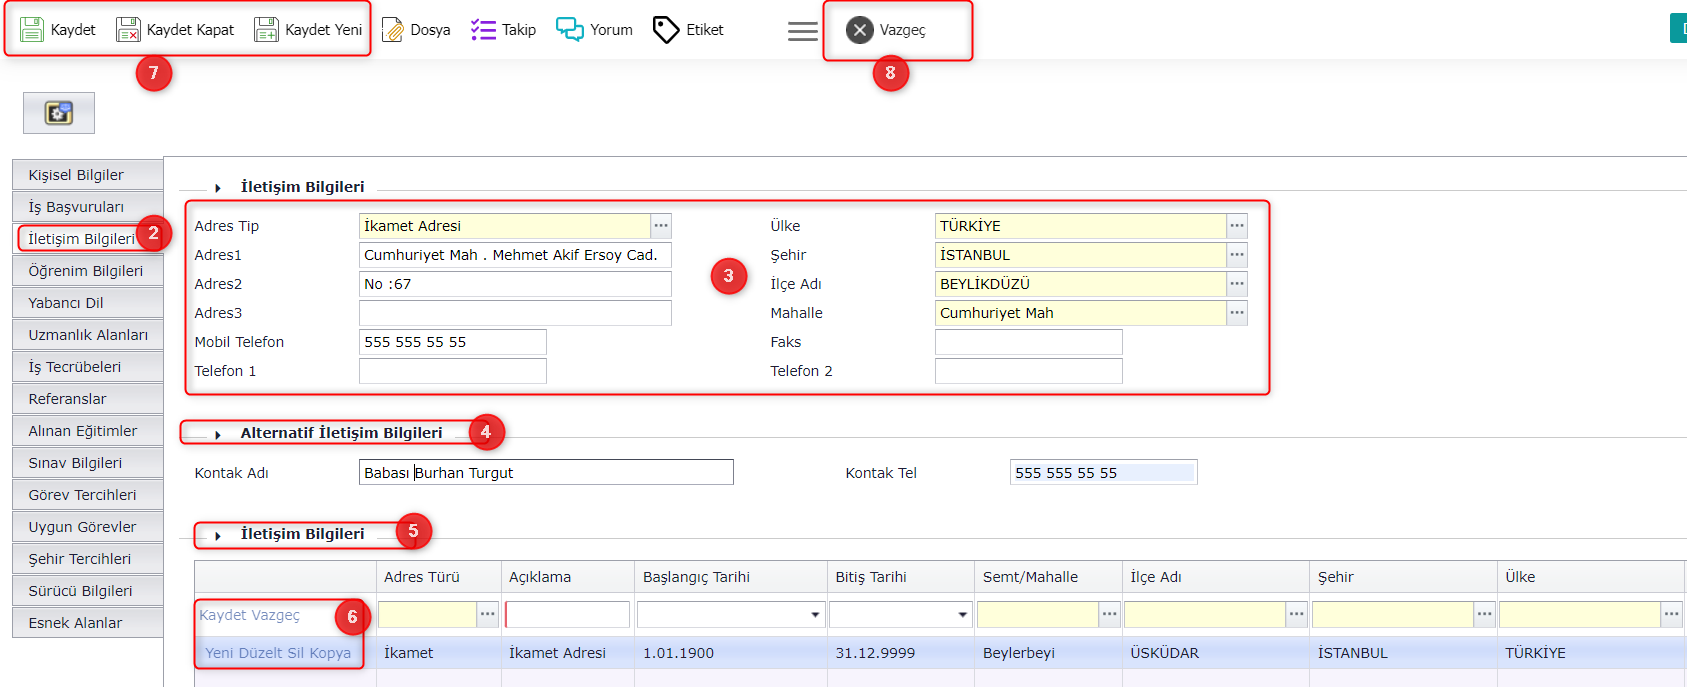Go to the İş Tecrübeleri tab

(x=88, y=367)
